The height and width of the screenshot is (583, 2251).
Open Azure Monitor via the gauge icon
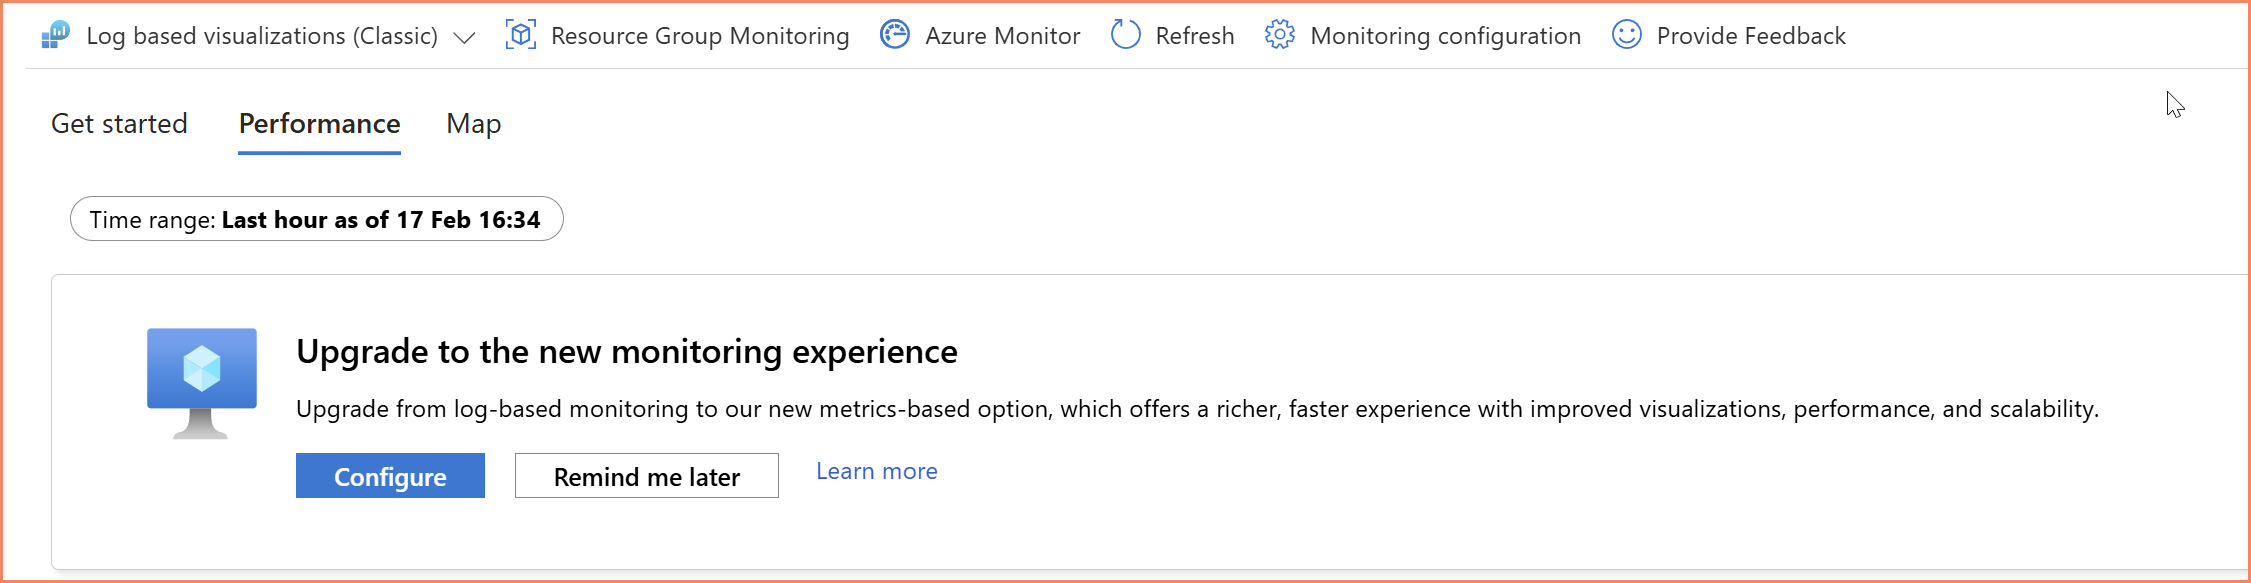click(x=895, y=34)
